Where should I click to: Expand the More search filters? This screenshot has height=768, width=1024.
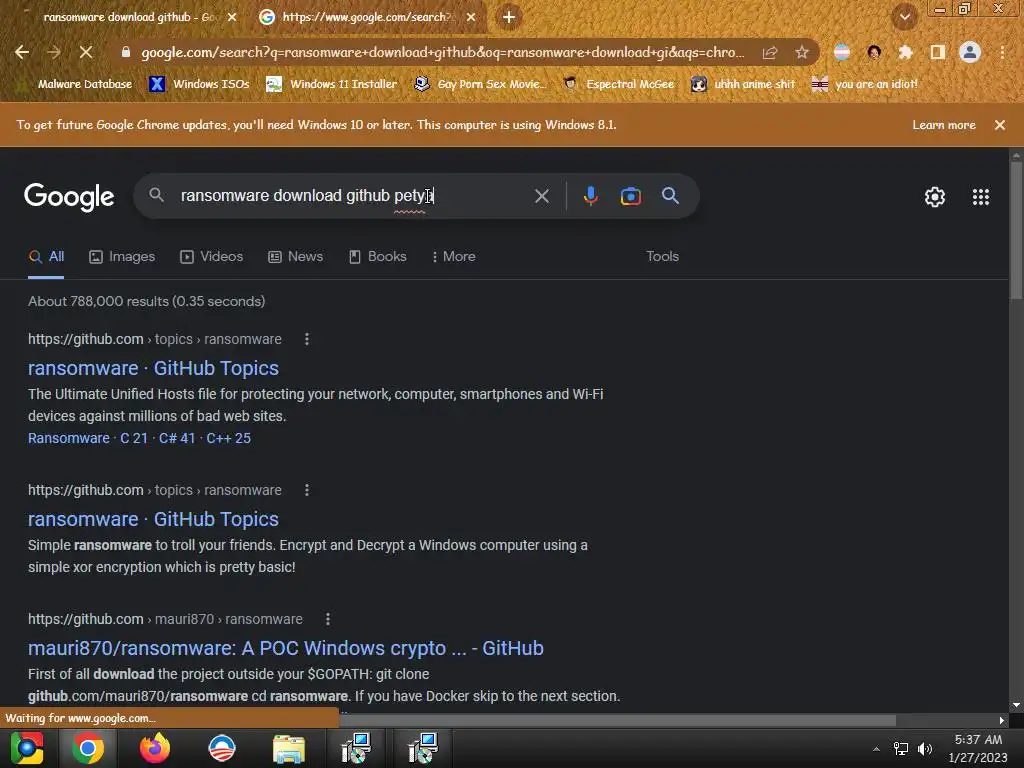pyautogui.click(x=453, y=257)
